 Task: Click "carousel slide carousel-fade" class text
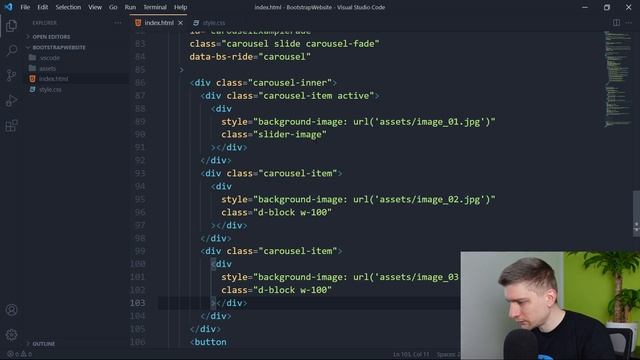tap(300, 44)
